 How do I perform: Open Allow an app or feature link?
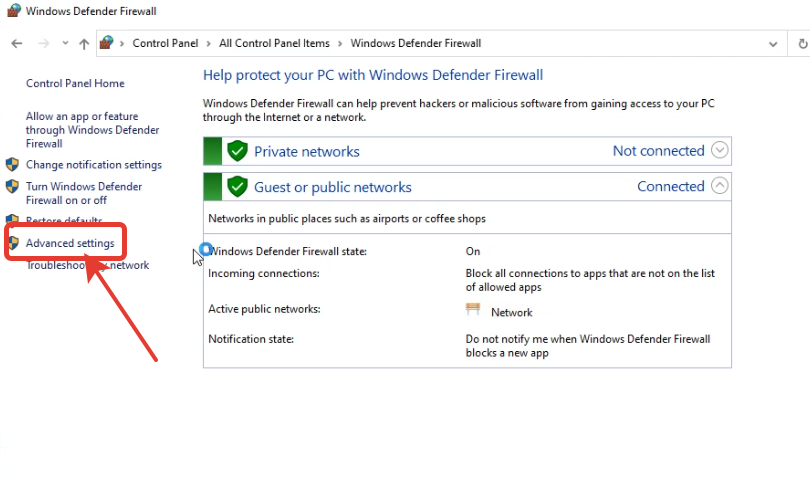(92, 130)
